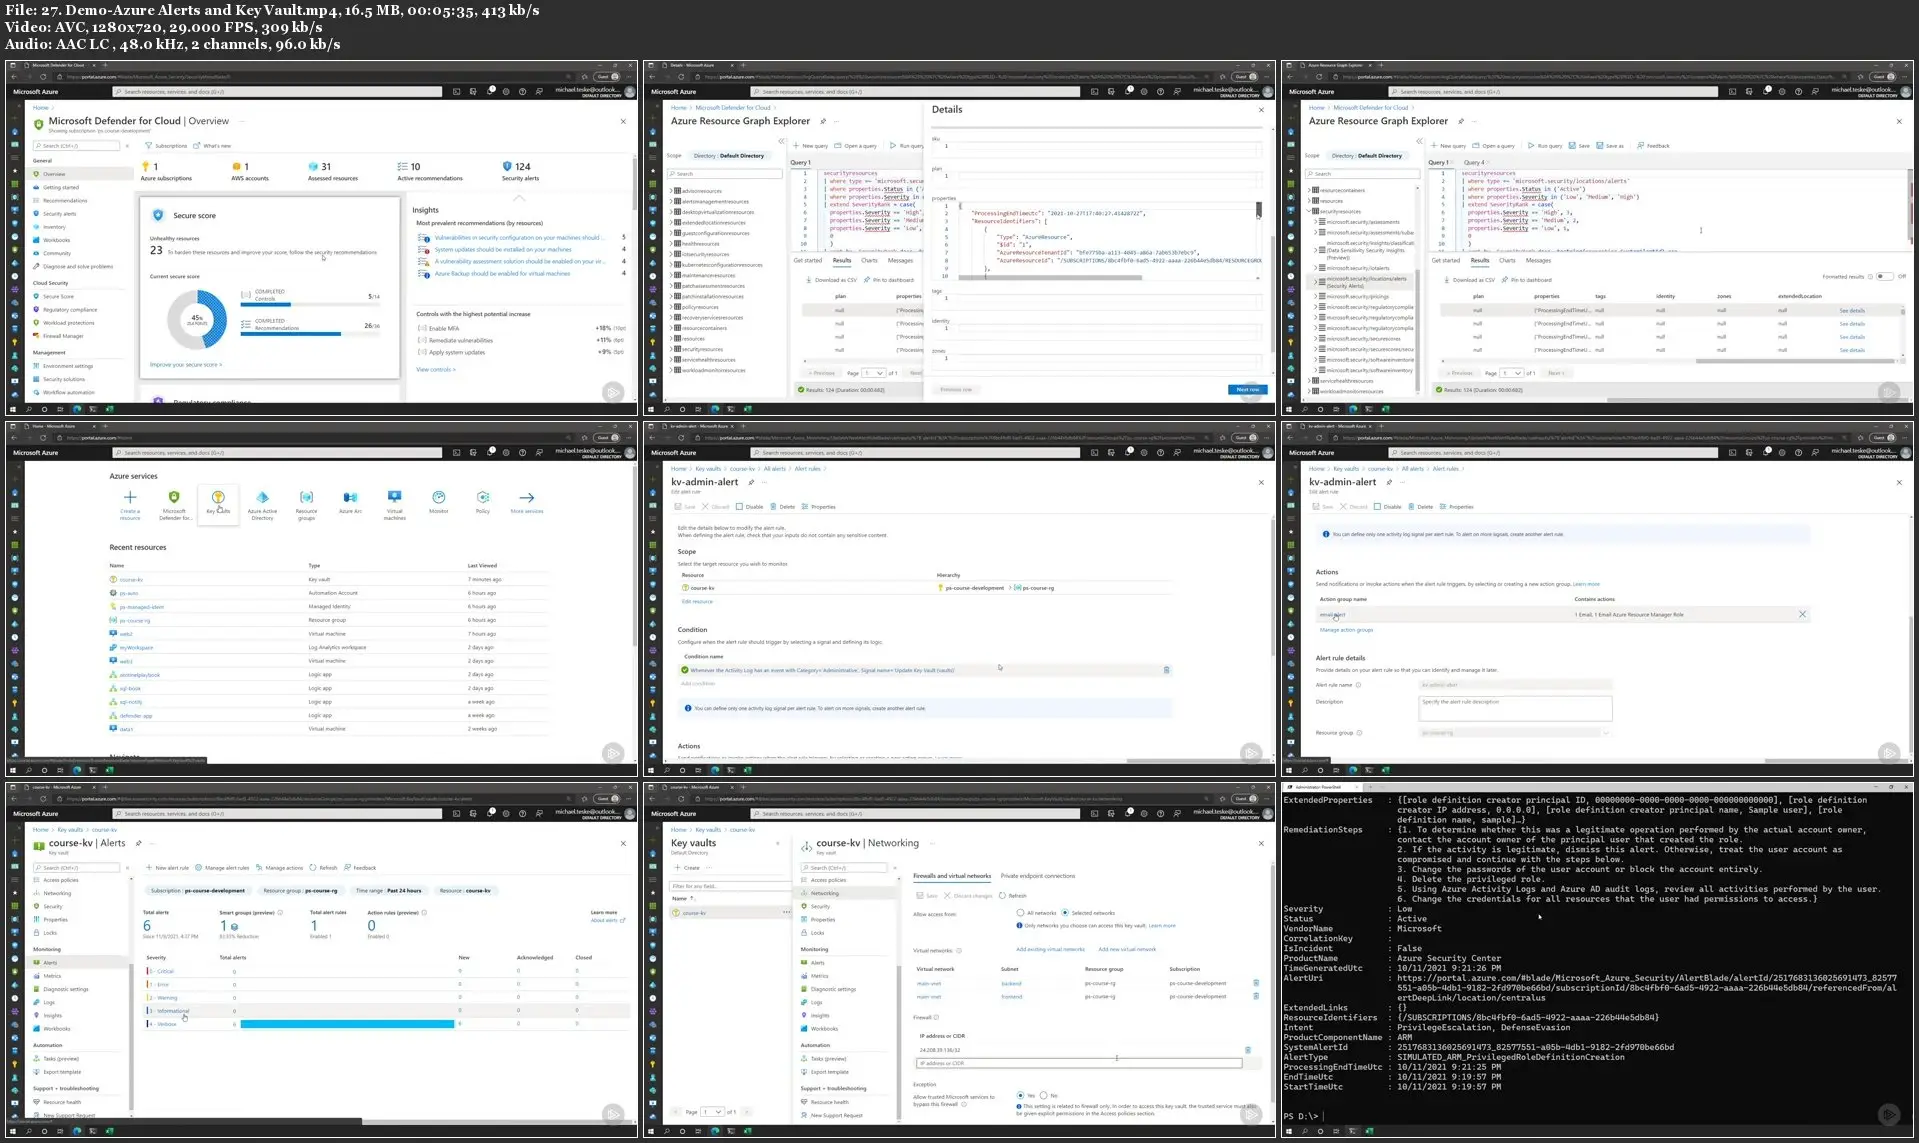Click Windows Start in the PowerShell frame taskbar
Image resolution: width=1919 pixels, height=1143 pixels.
point(1291,1131)
